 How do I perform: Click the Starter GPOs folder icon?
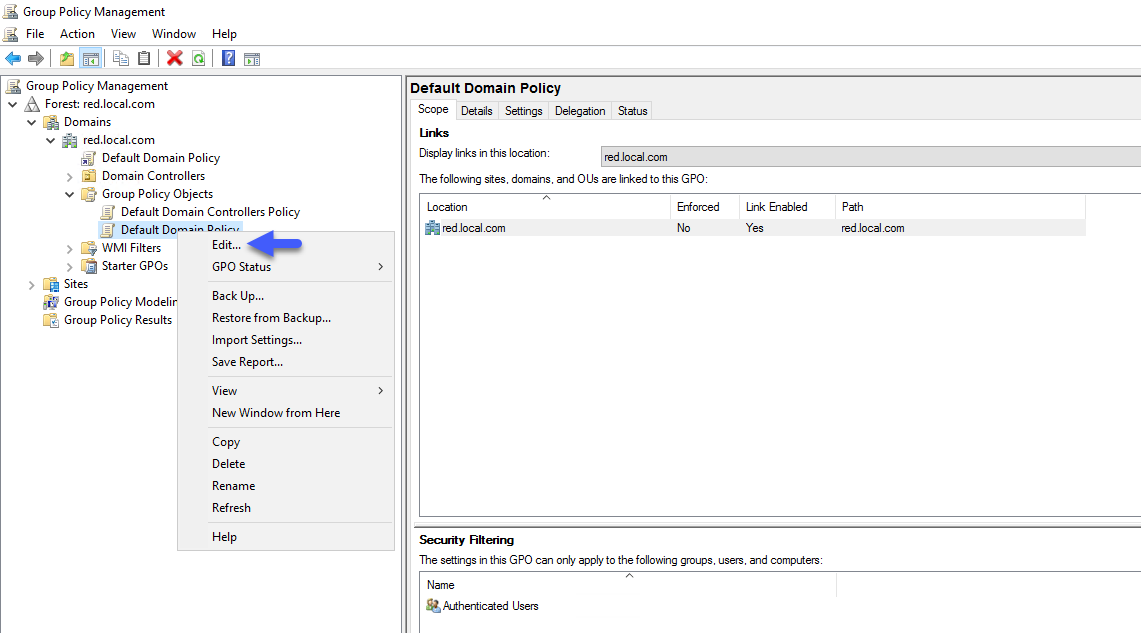(89, 266)
